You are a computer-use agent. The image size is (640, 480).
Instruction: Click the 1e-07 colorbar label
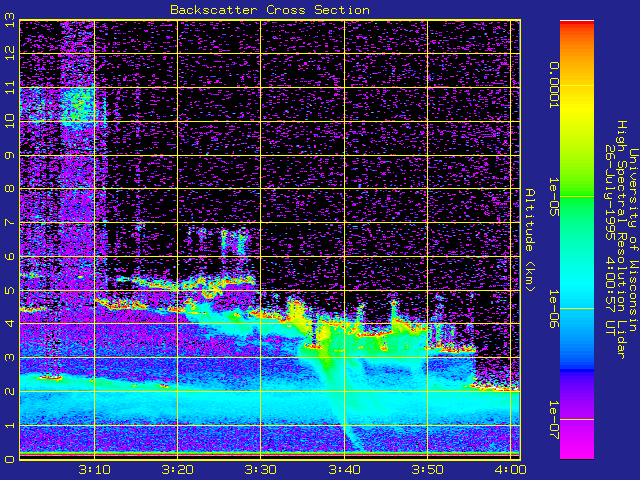[553, 420]
